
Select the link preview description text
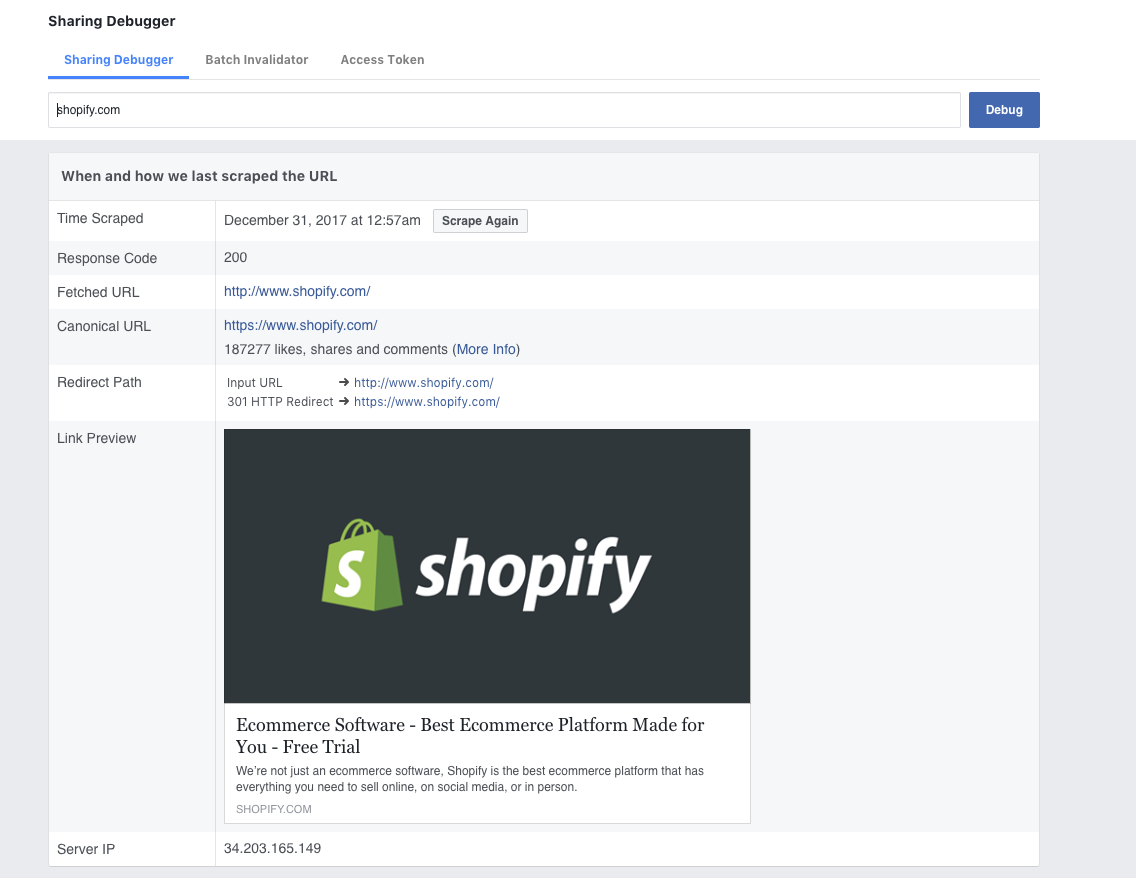[470, 779]
